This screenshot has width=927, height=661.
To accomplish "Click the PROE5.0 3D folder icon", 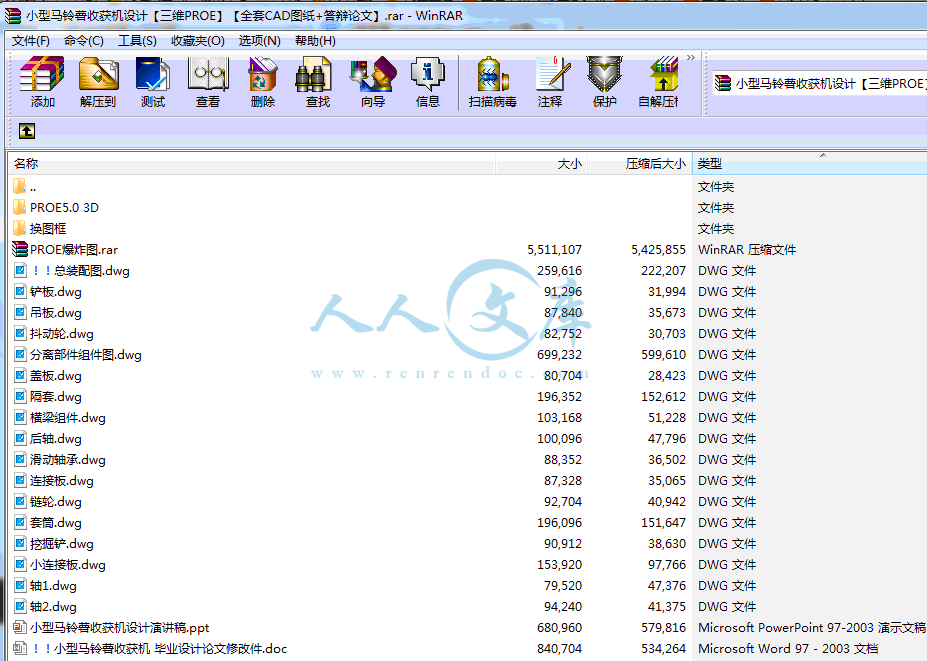I will click(x=20, y=208).
